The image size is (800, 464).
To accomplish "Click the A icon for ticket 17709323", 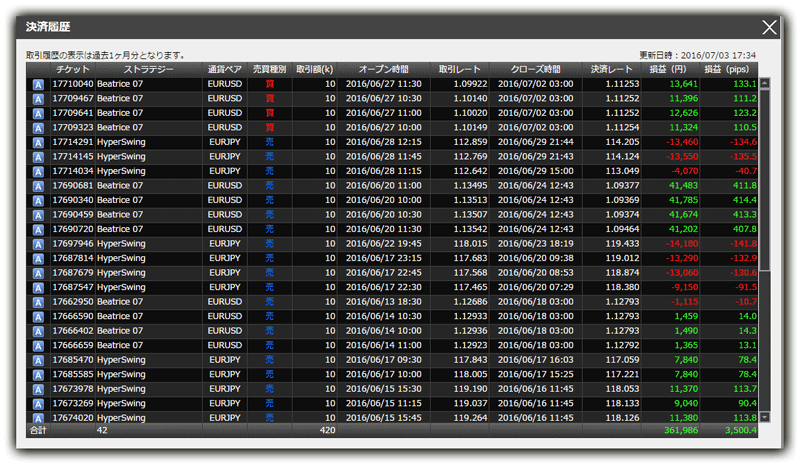I will [38, 128].
